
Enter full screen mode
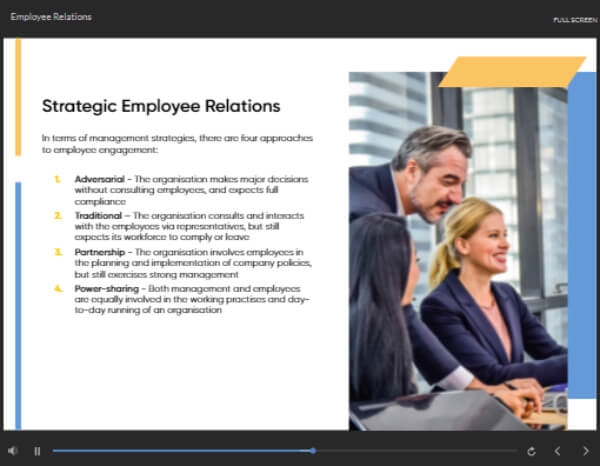573,19
